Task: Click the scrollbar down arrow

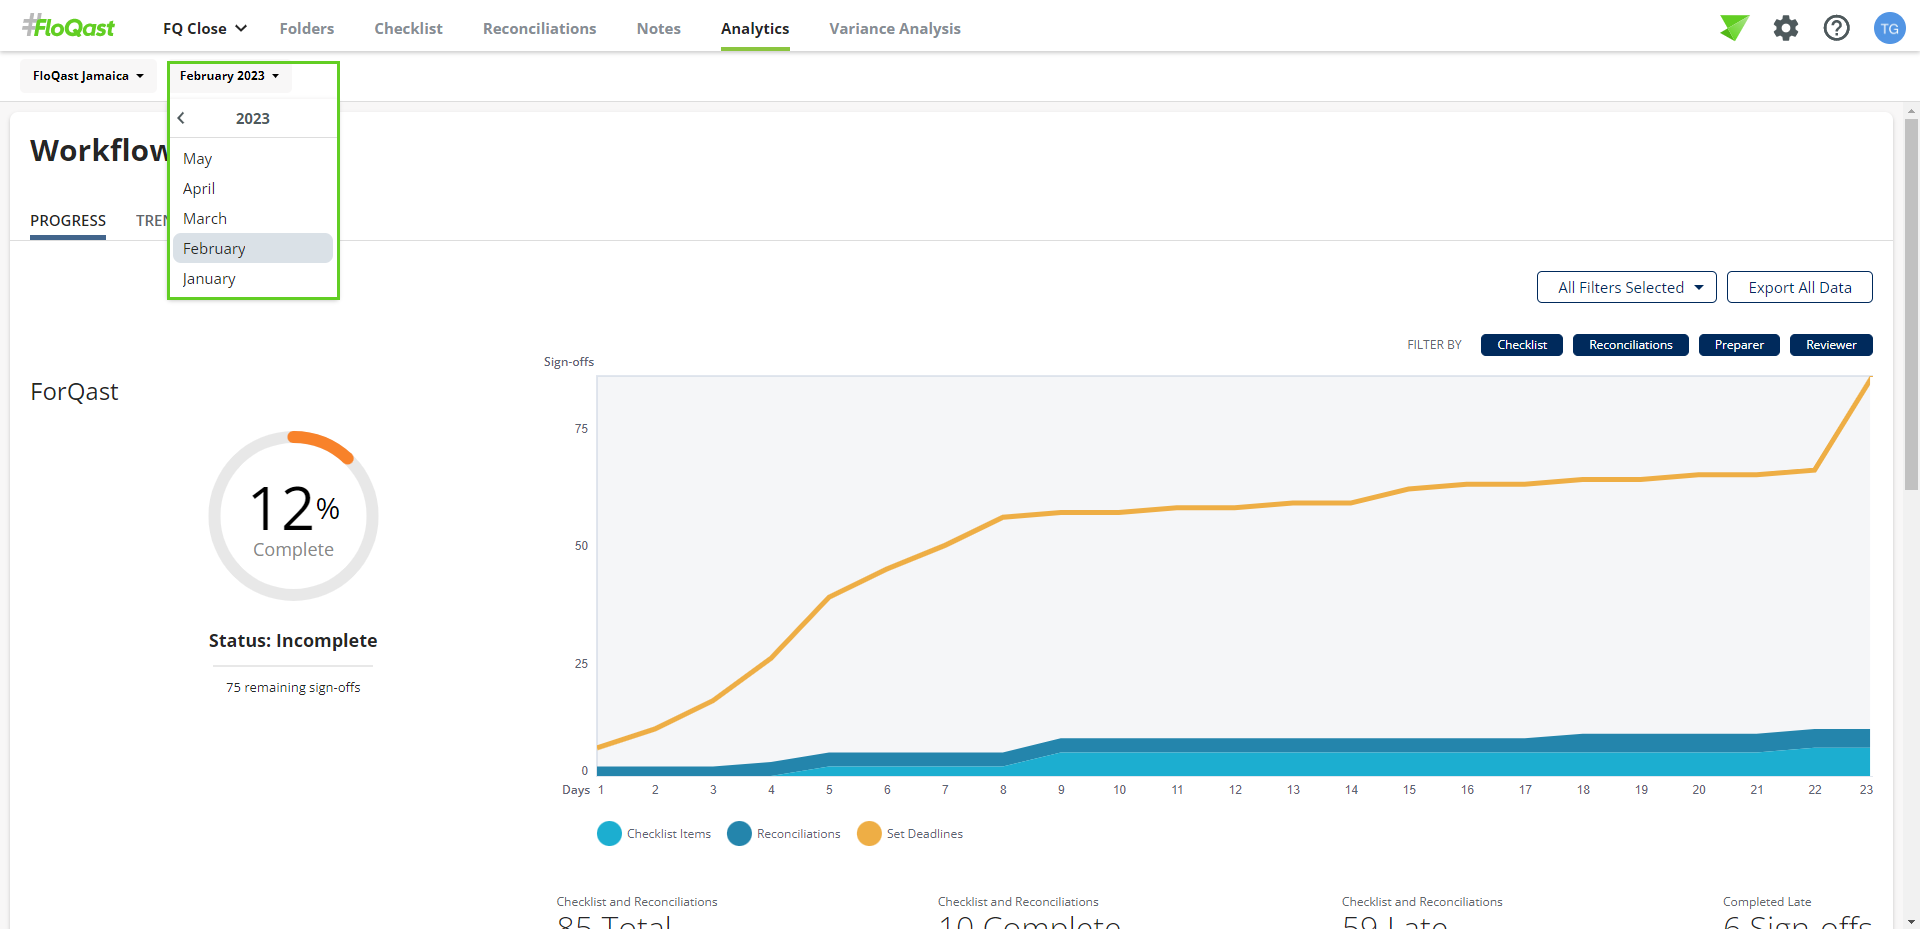Action: point(1911,921)
